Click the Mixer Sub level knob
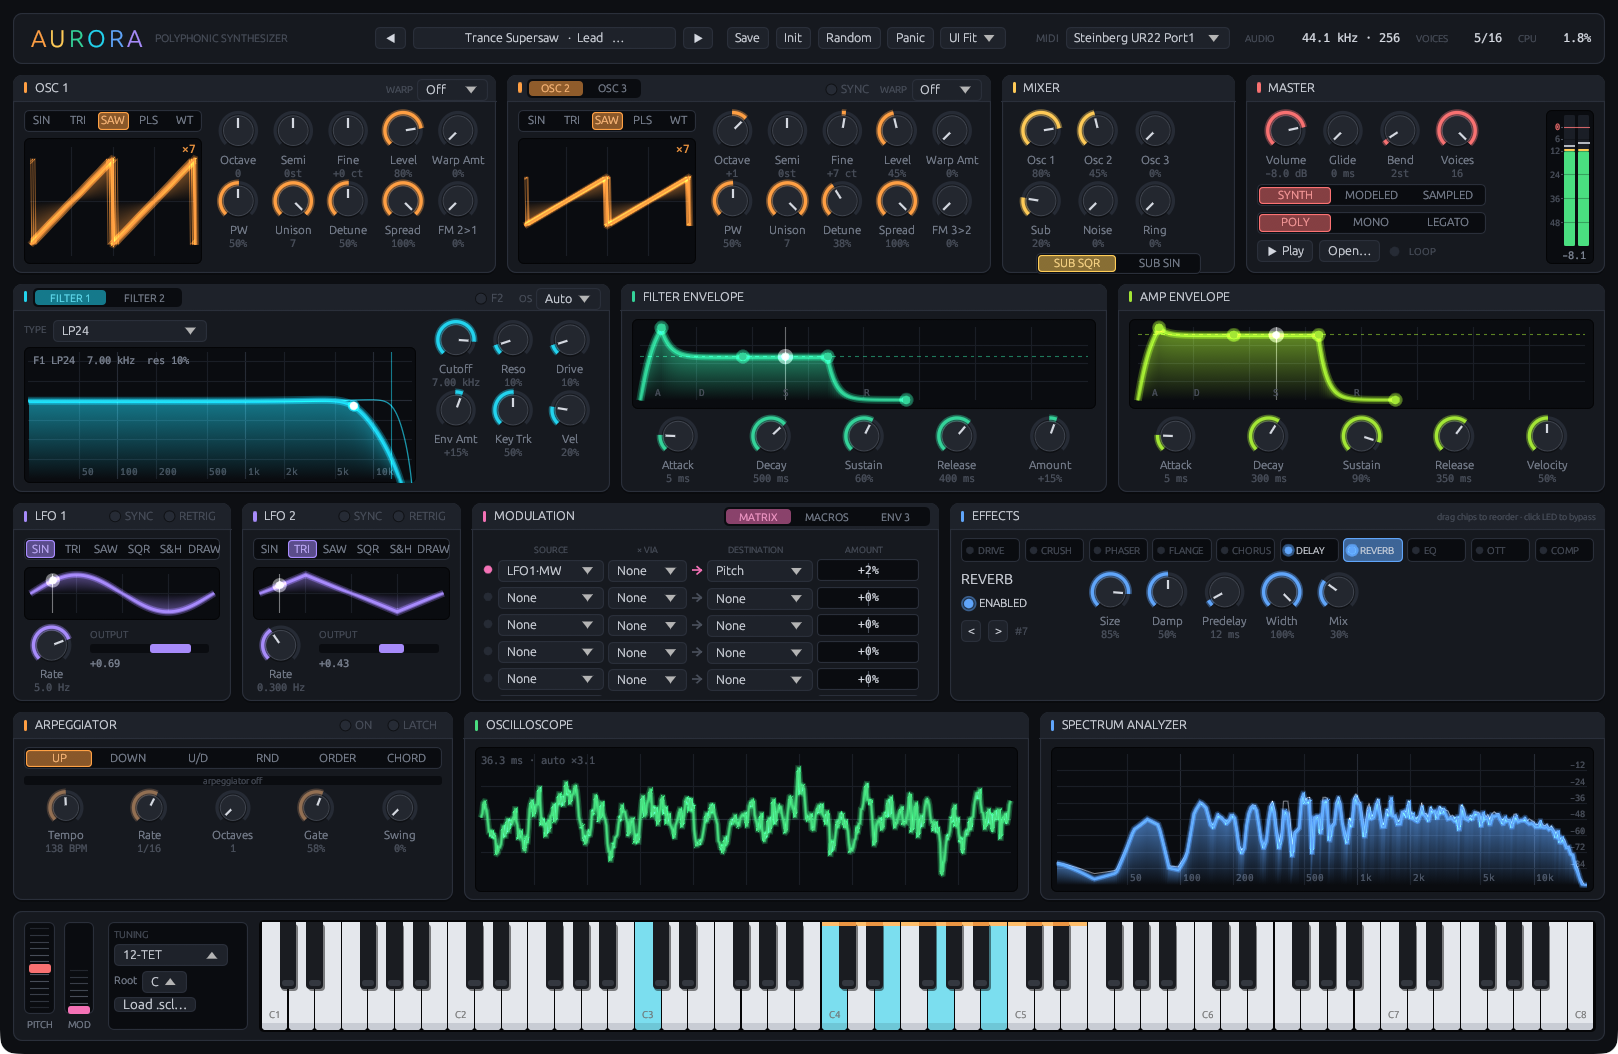This screenshot has width=1618, height=1054. coord(1040,201)
